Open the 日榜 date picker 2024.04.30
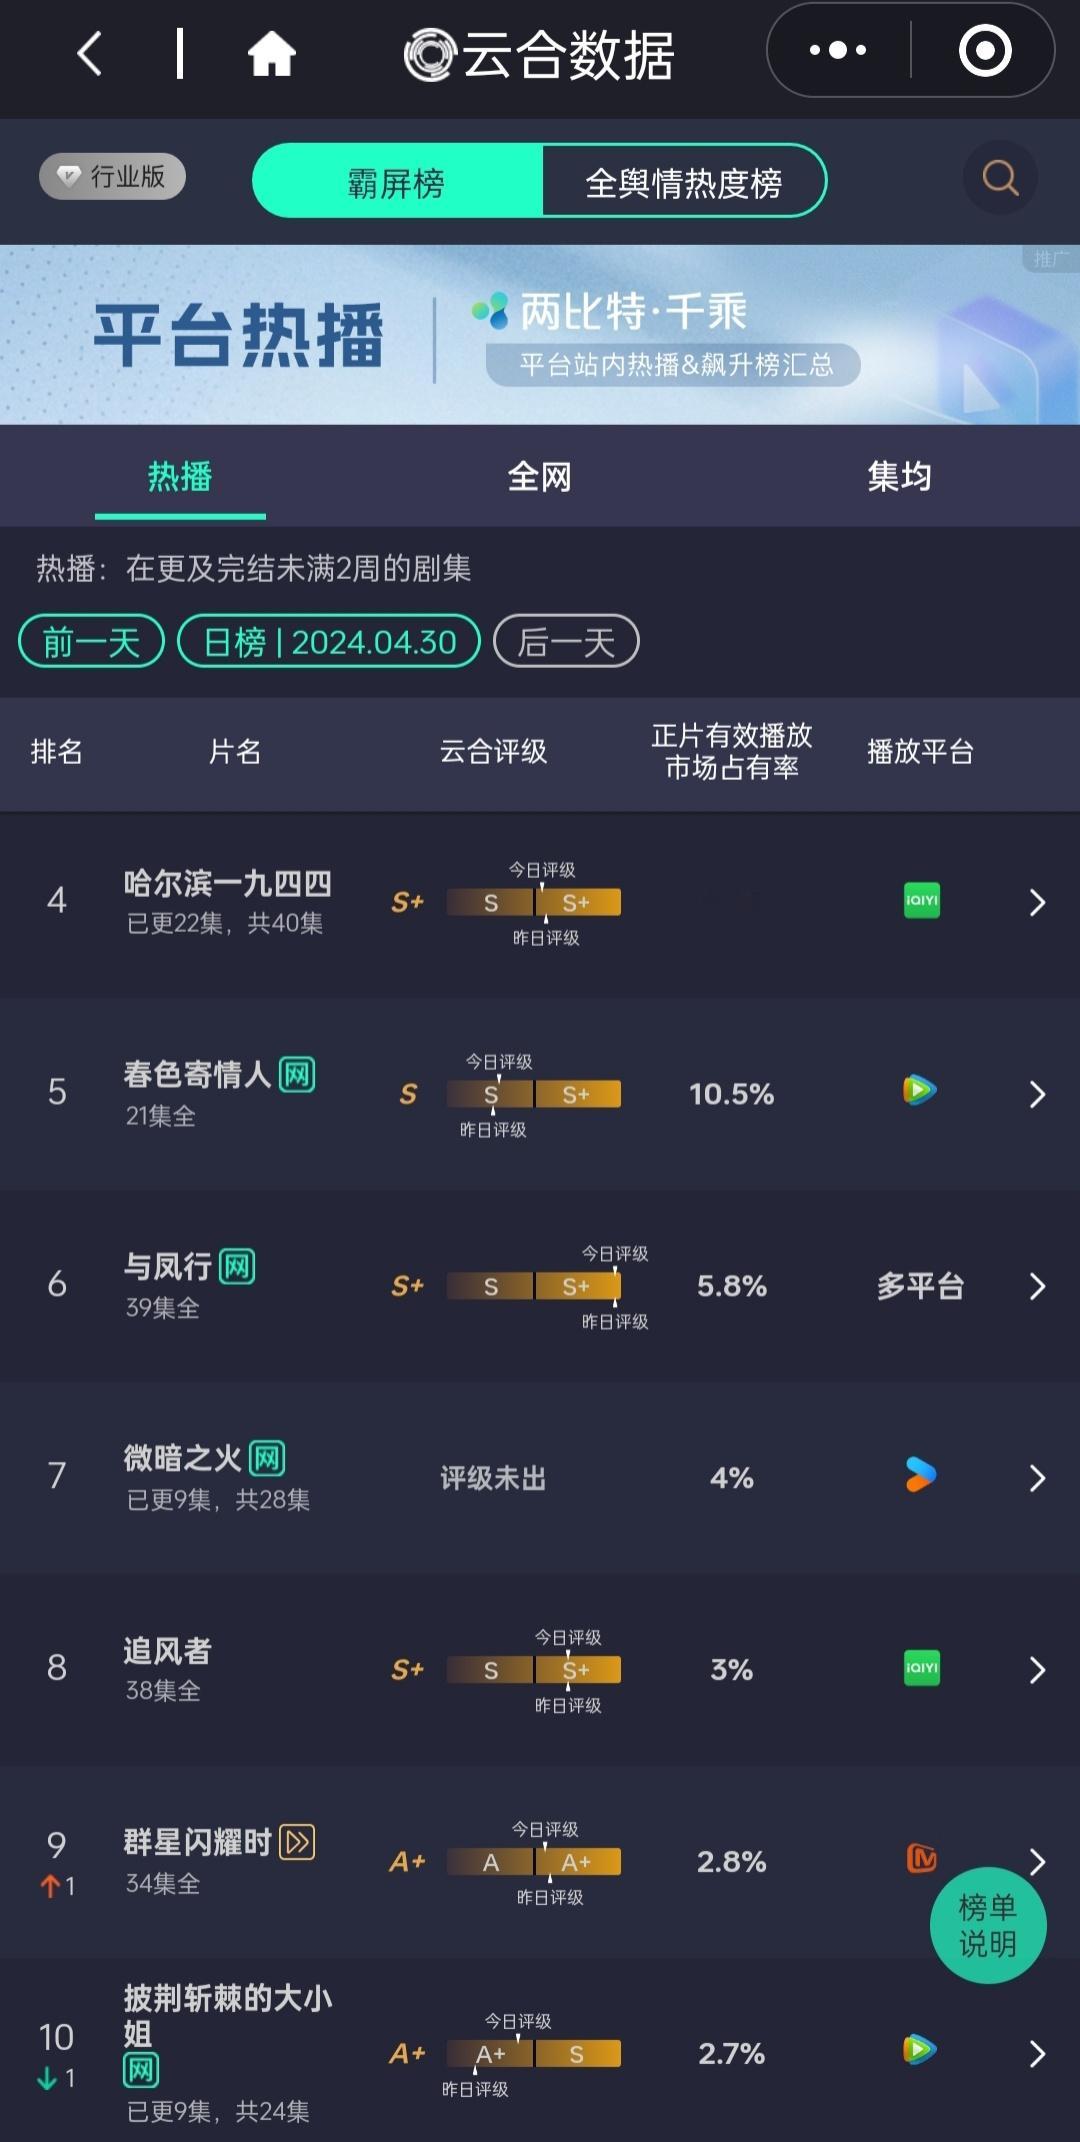This screenshot has width=1080, height=2142. point(329,641)
